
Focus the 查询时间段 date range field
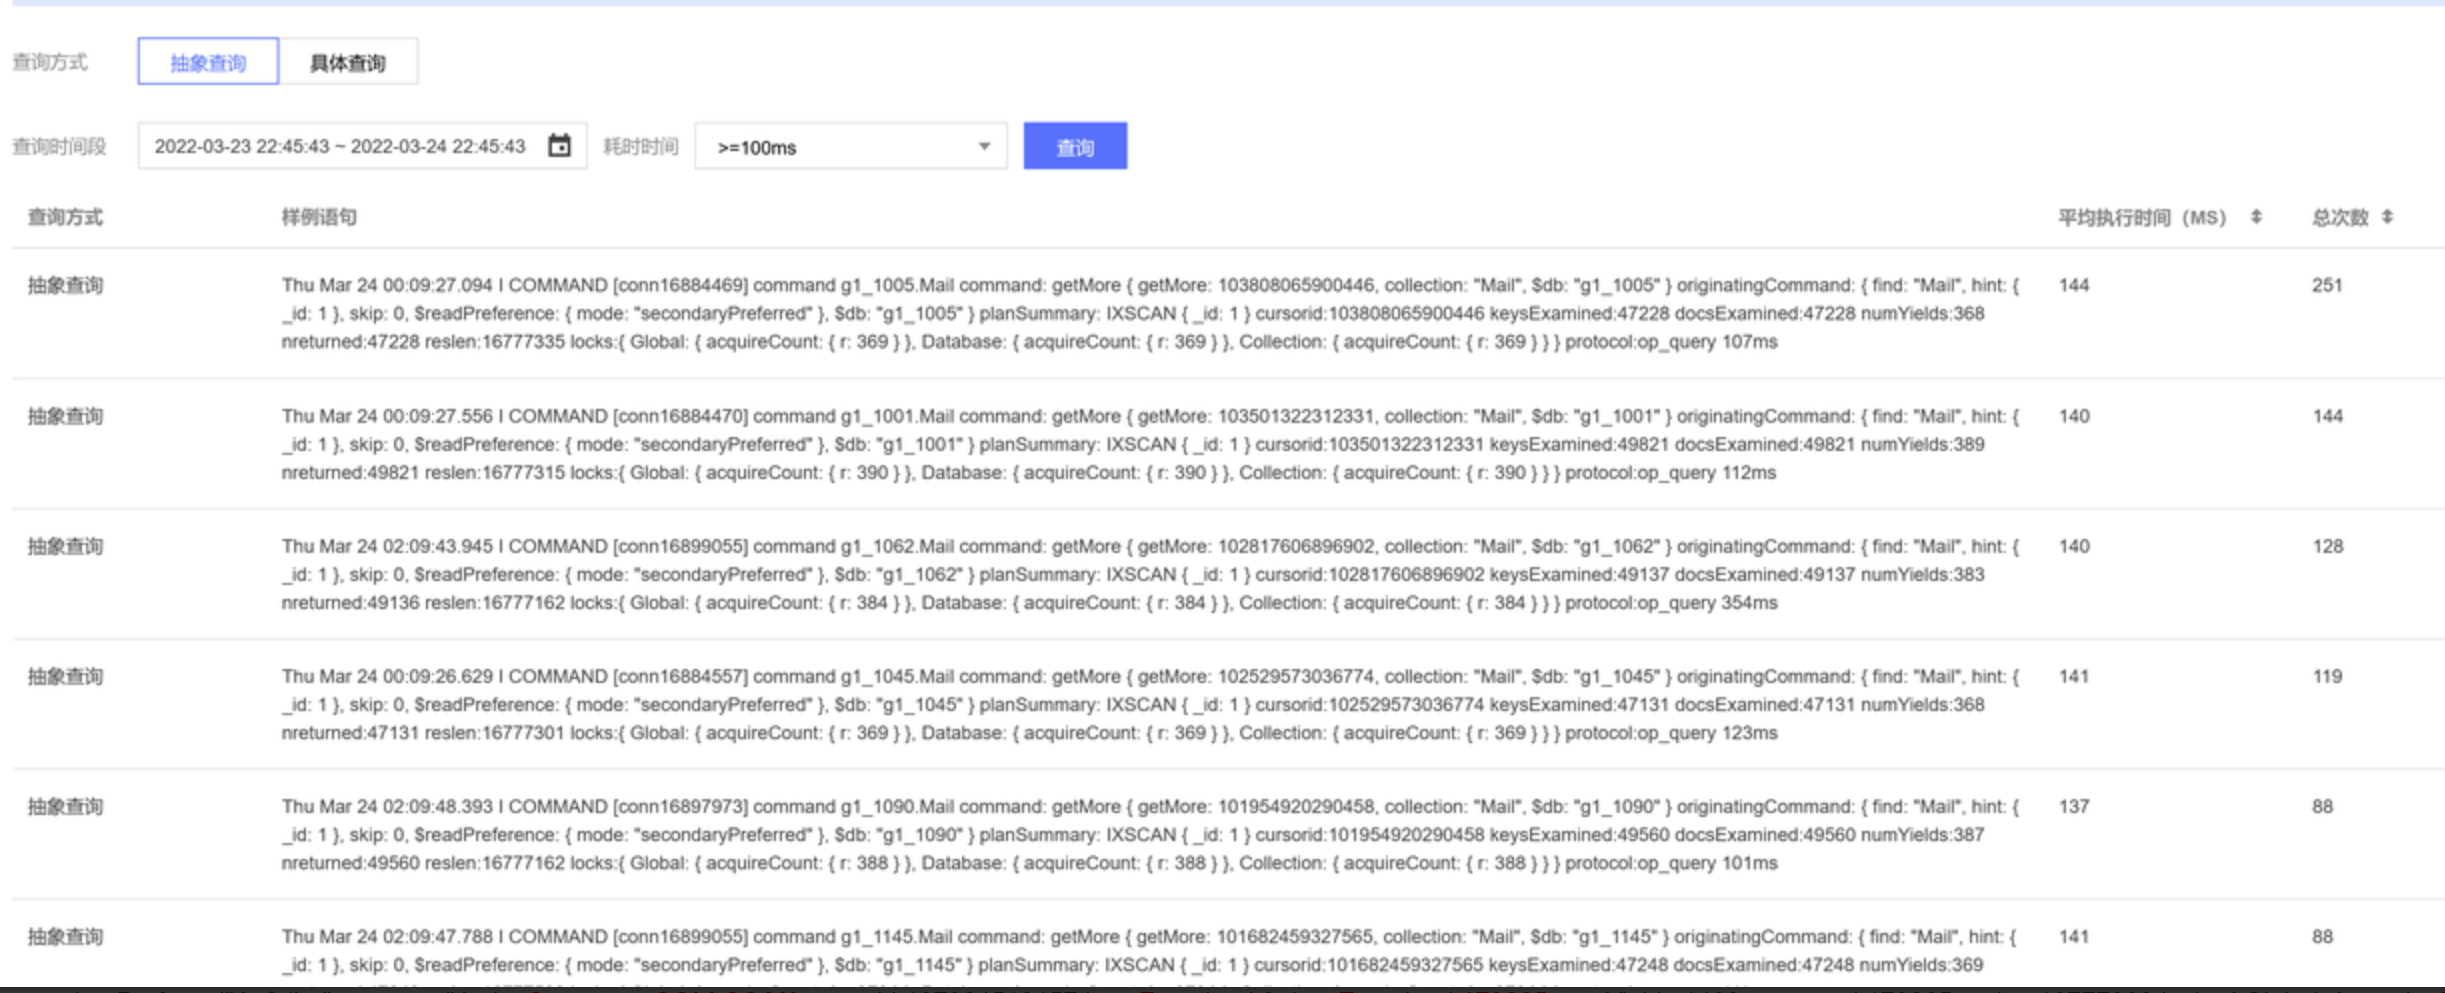tap(340, 147)
